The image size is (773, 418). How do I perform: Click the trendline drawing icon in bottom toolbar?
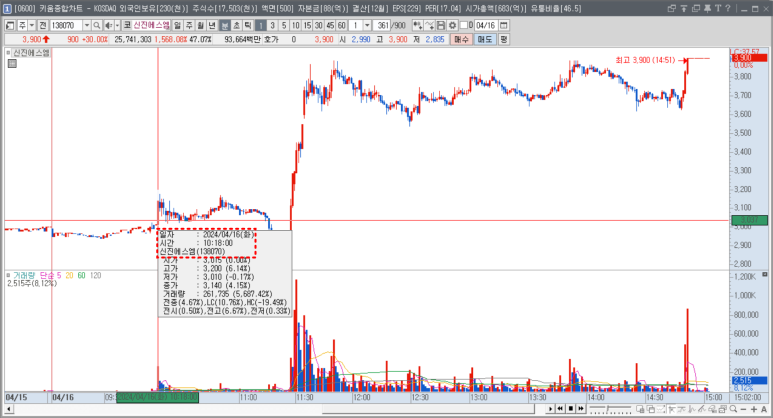coord(702,409)
